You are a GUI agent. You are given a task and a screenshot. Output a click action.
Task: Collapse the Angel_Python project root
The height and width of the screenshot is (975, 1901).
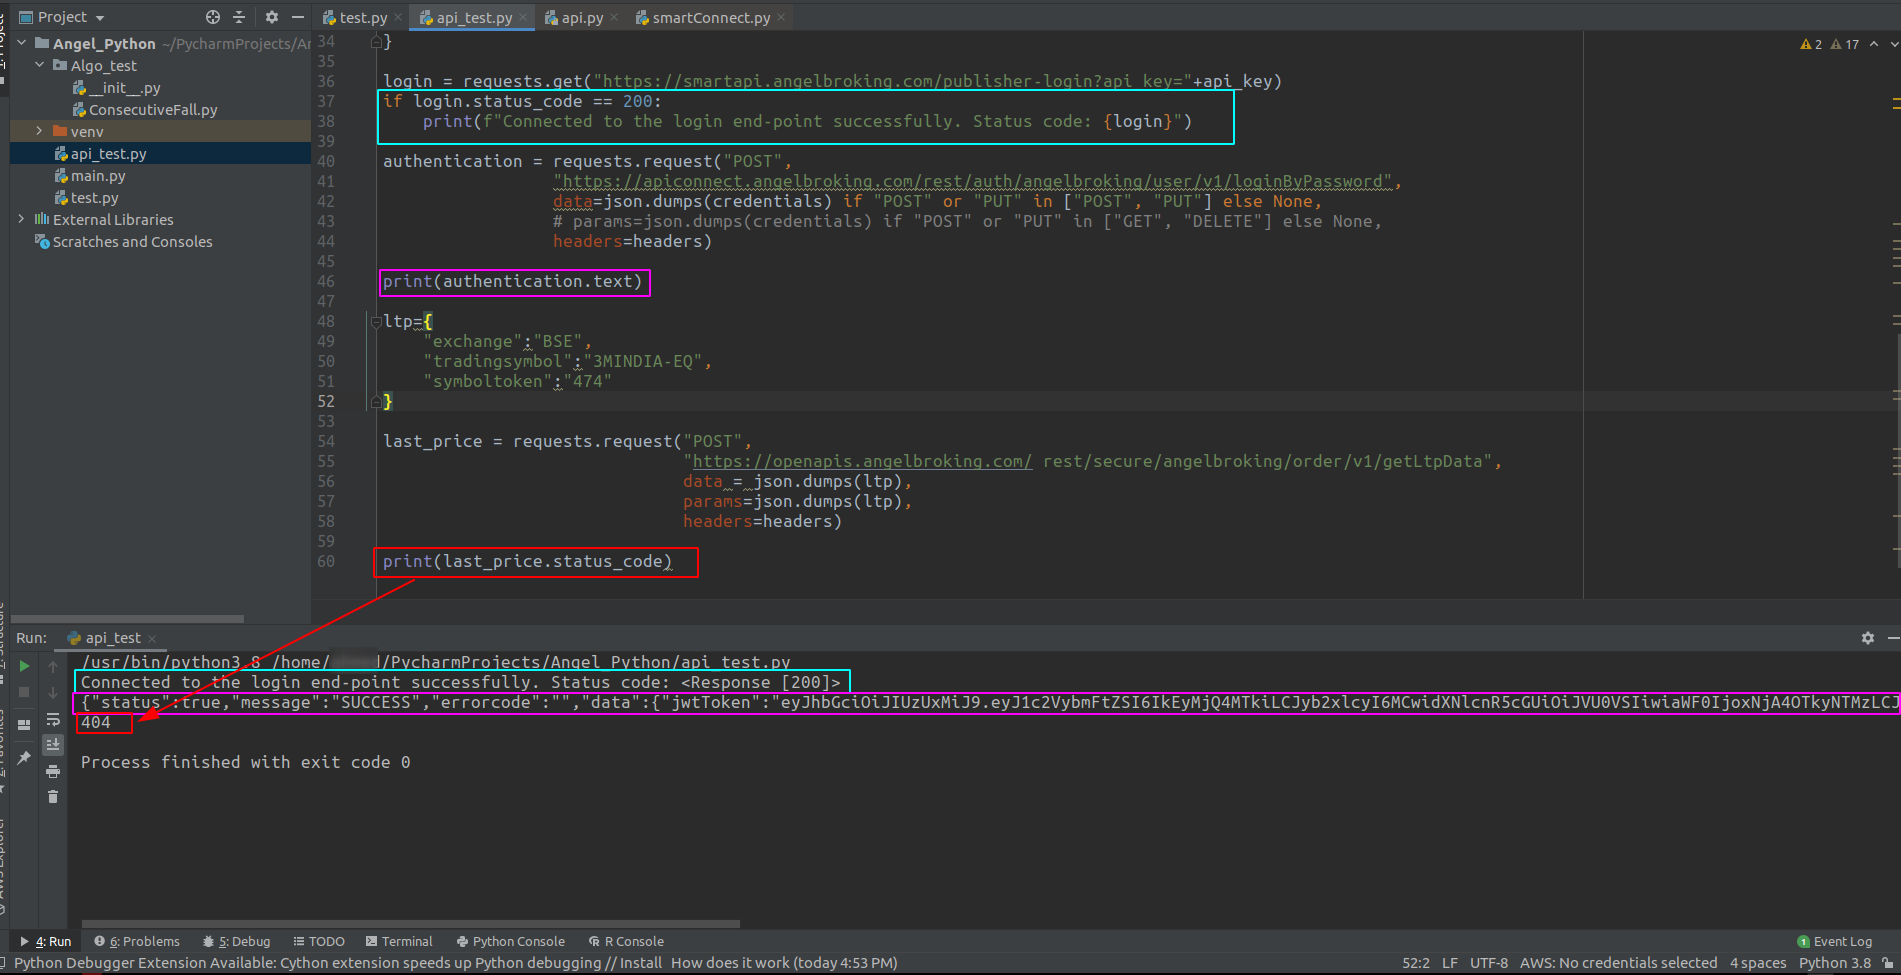[x=22, y=43]
